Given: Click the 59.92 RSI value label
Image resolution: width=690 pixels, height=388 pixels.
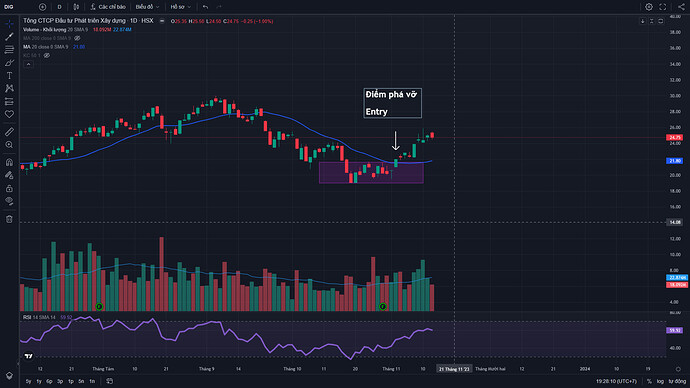Looking at the screenshot, I should pyautogui.click(x=675, y=330).
